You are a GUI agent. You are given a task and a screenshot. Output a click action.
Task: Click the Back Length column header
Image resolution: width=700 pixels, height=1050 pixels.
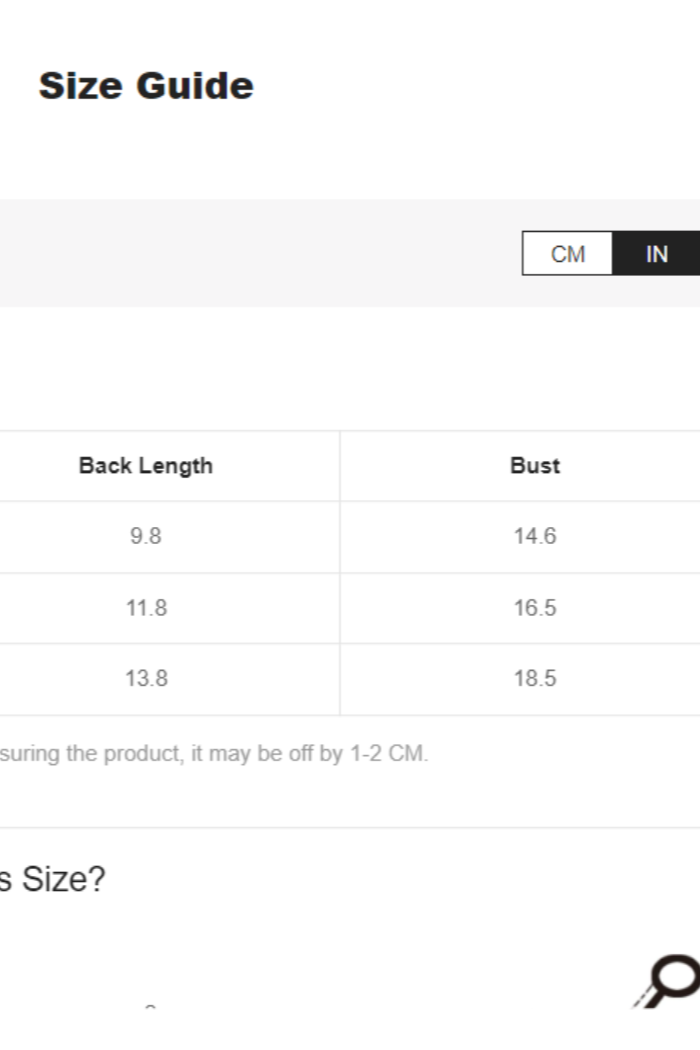pos(146,466)
